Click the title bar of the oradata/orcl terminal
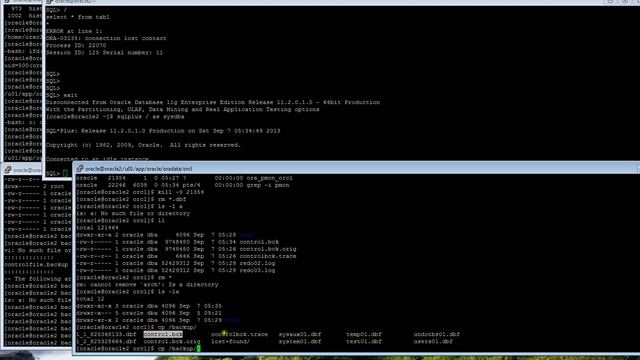Viewport: 640px width, 360px height. pos(357,169)
